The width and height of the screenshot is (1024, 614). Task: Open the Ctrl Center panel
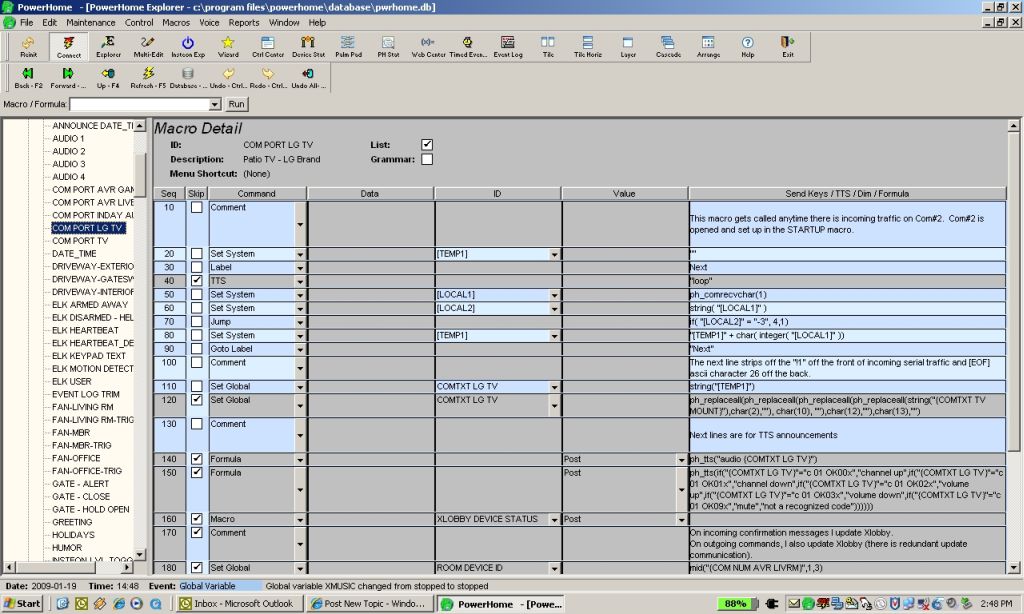268,47
